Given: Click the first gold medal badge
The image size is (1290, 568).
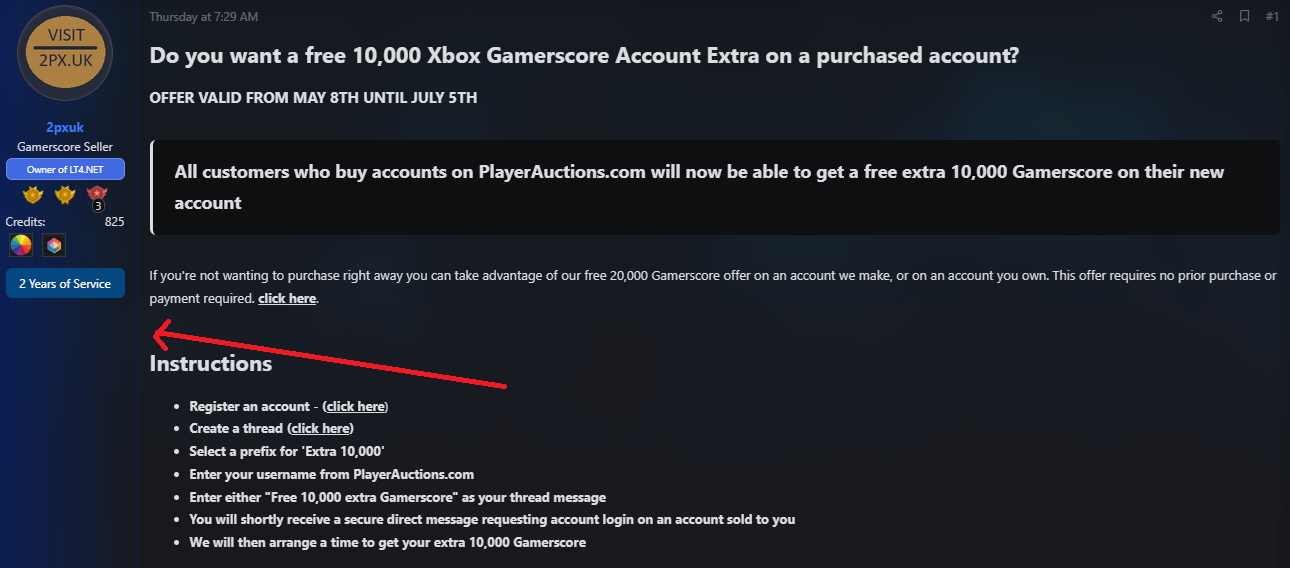Looking at the screenshot, I should (x=33, y=194).
